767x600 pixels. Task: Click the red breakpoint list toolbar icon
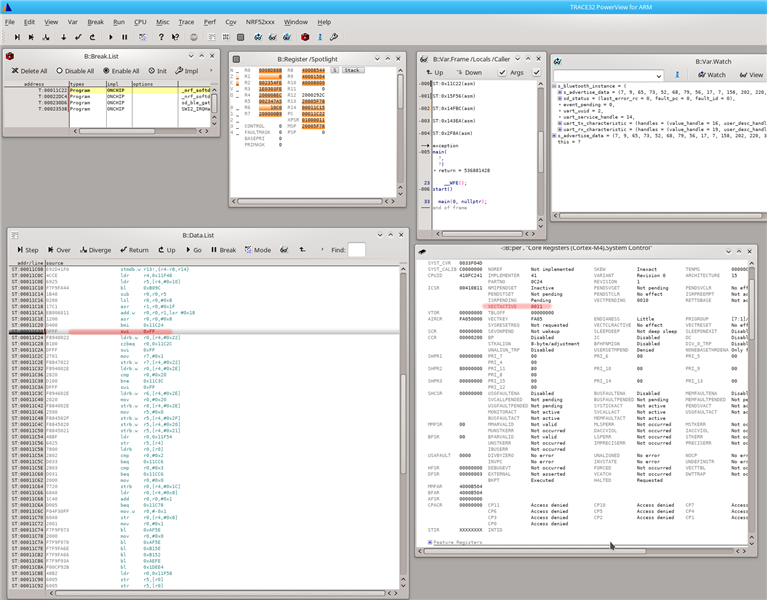tap(305, 37)
